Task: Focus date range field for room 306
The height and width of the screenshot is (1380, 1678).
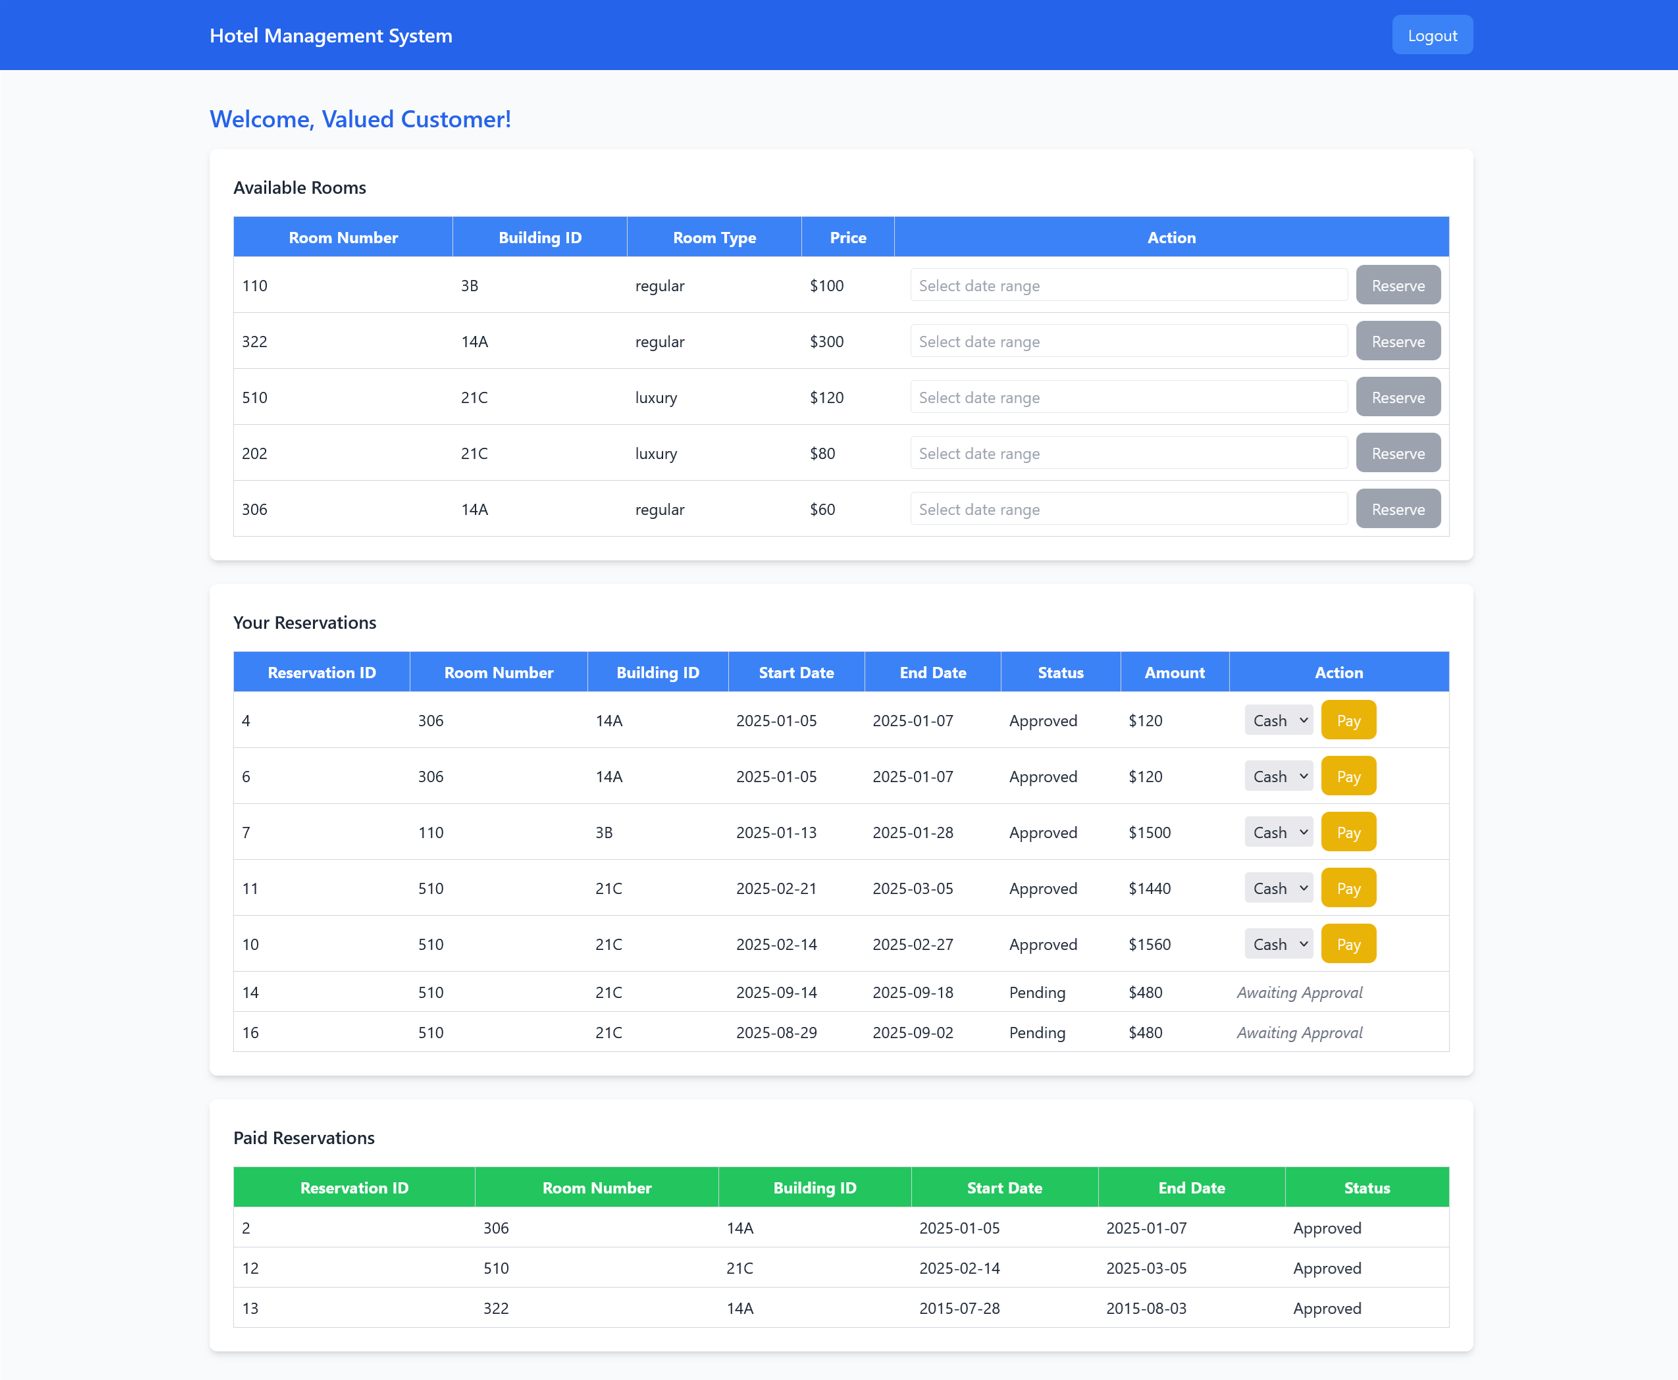Action: (x=1127, y=509)
